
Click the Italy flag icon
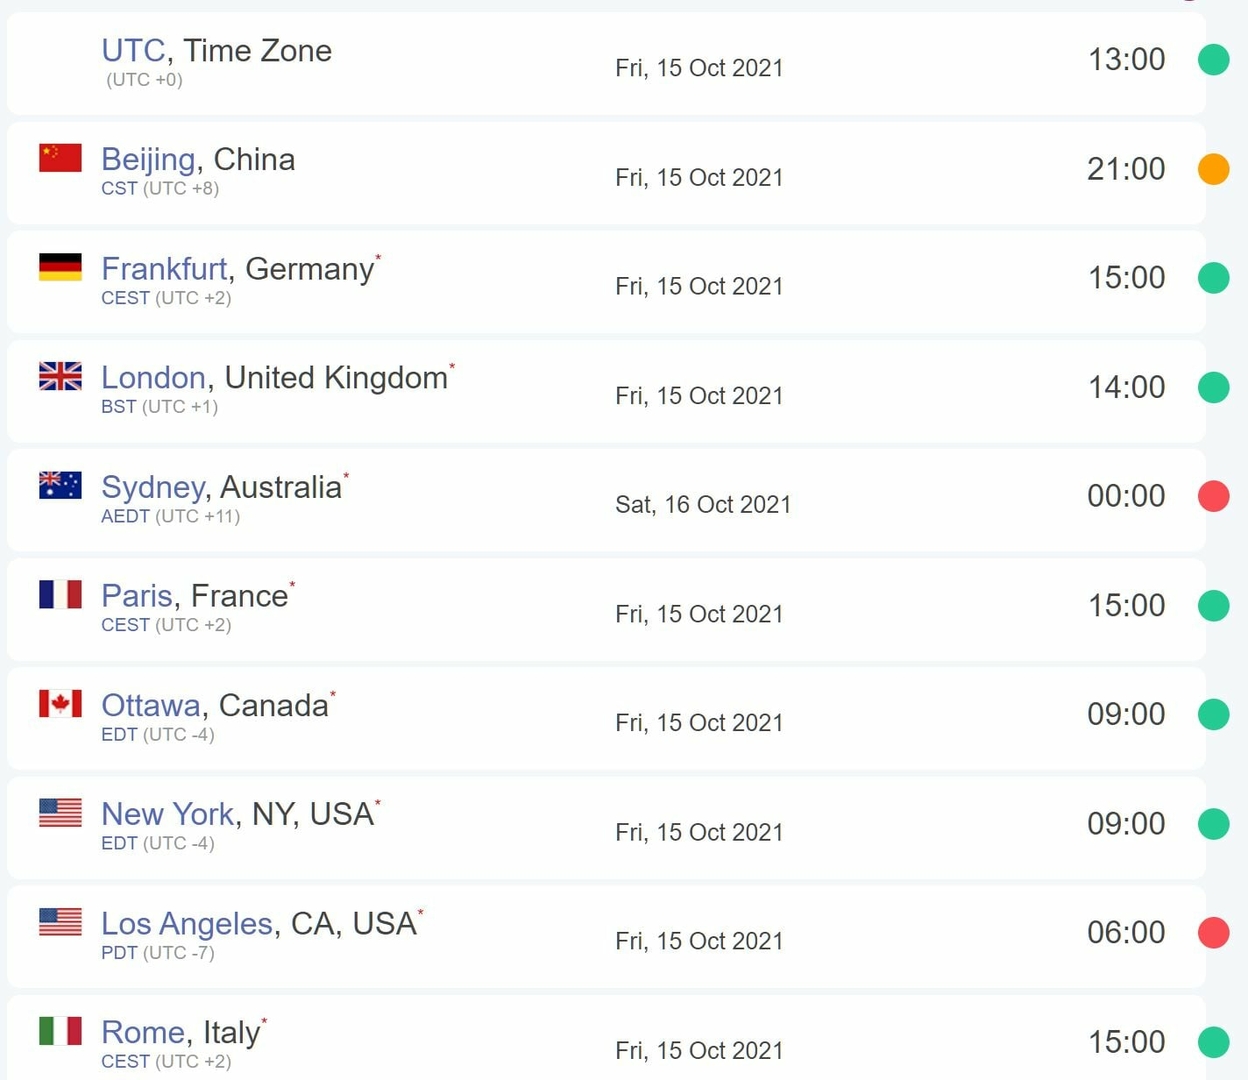click(60, 1031)
